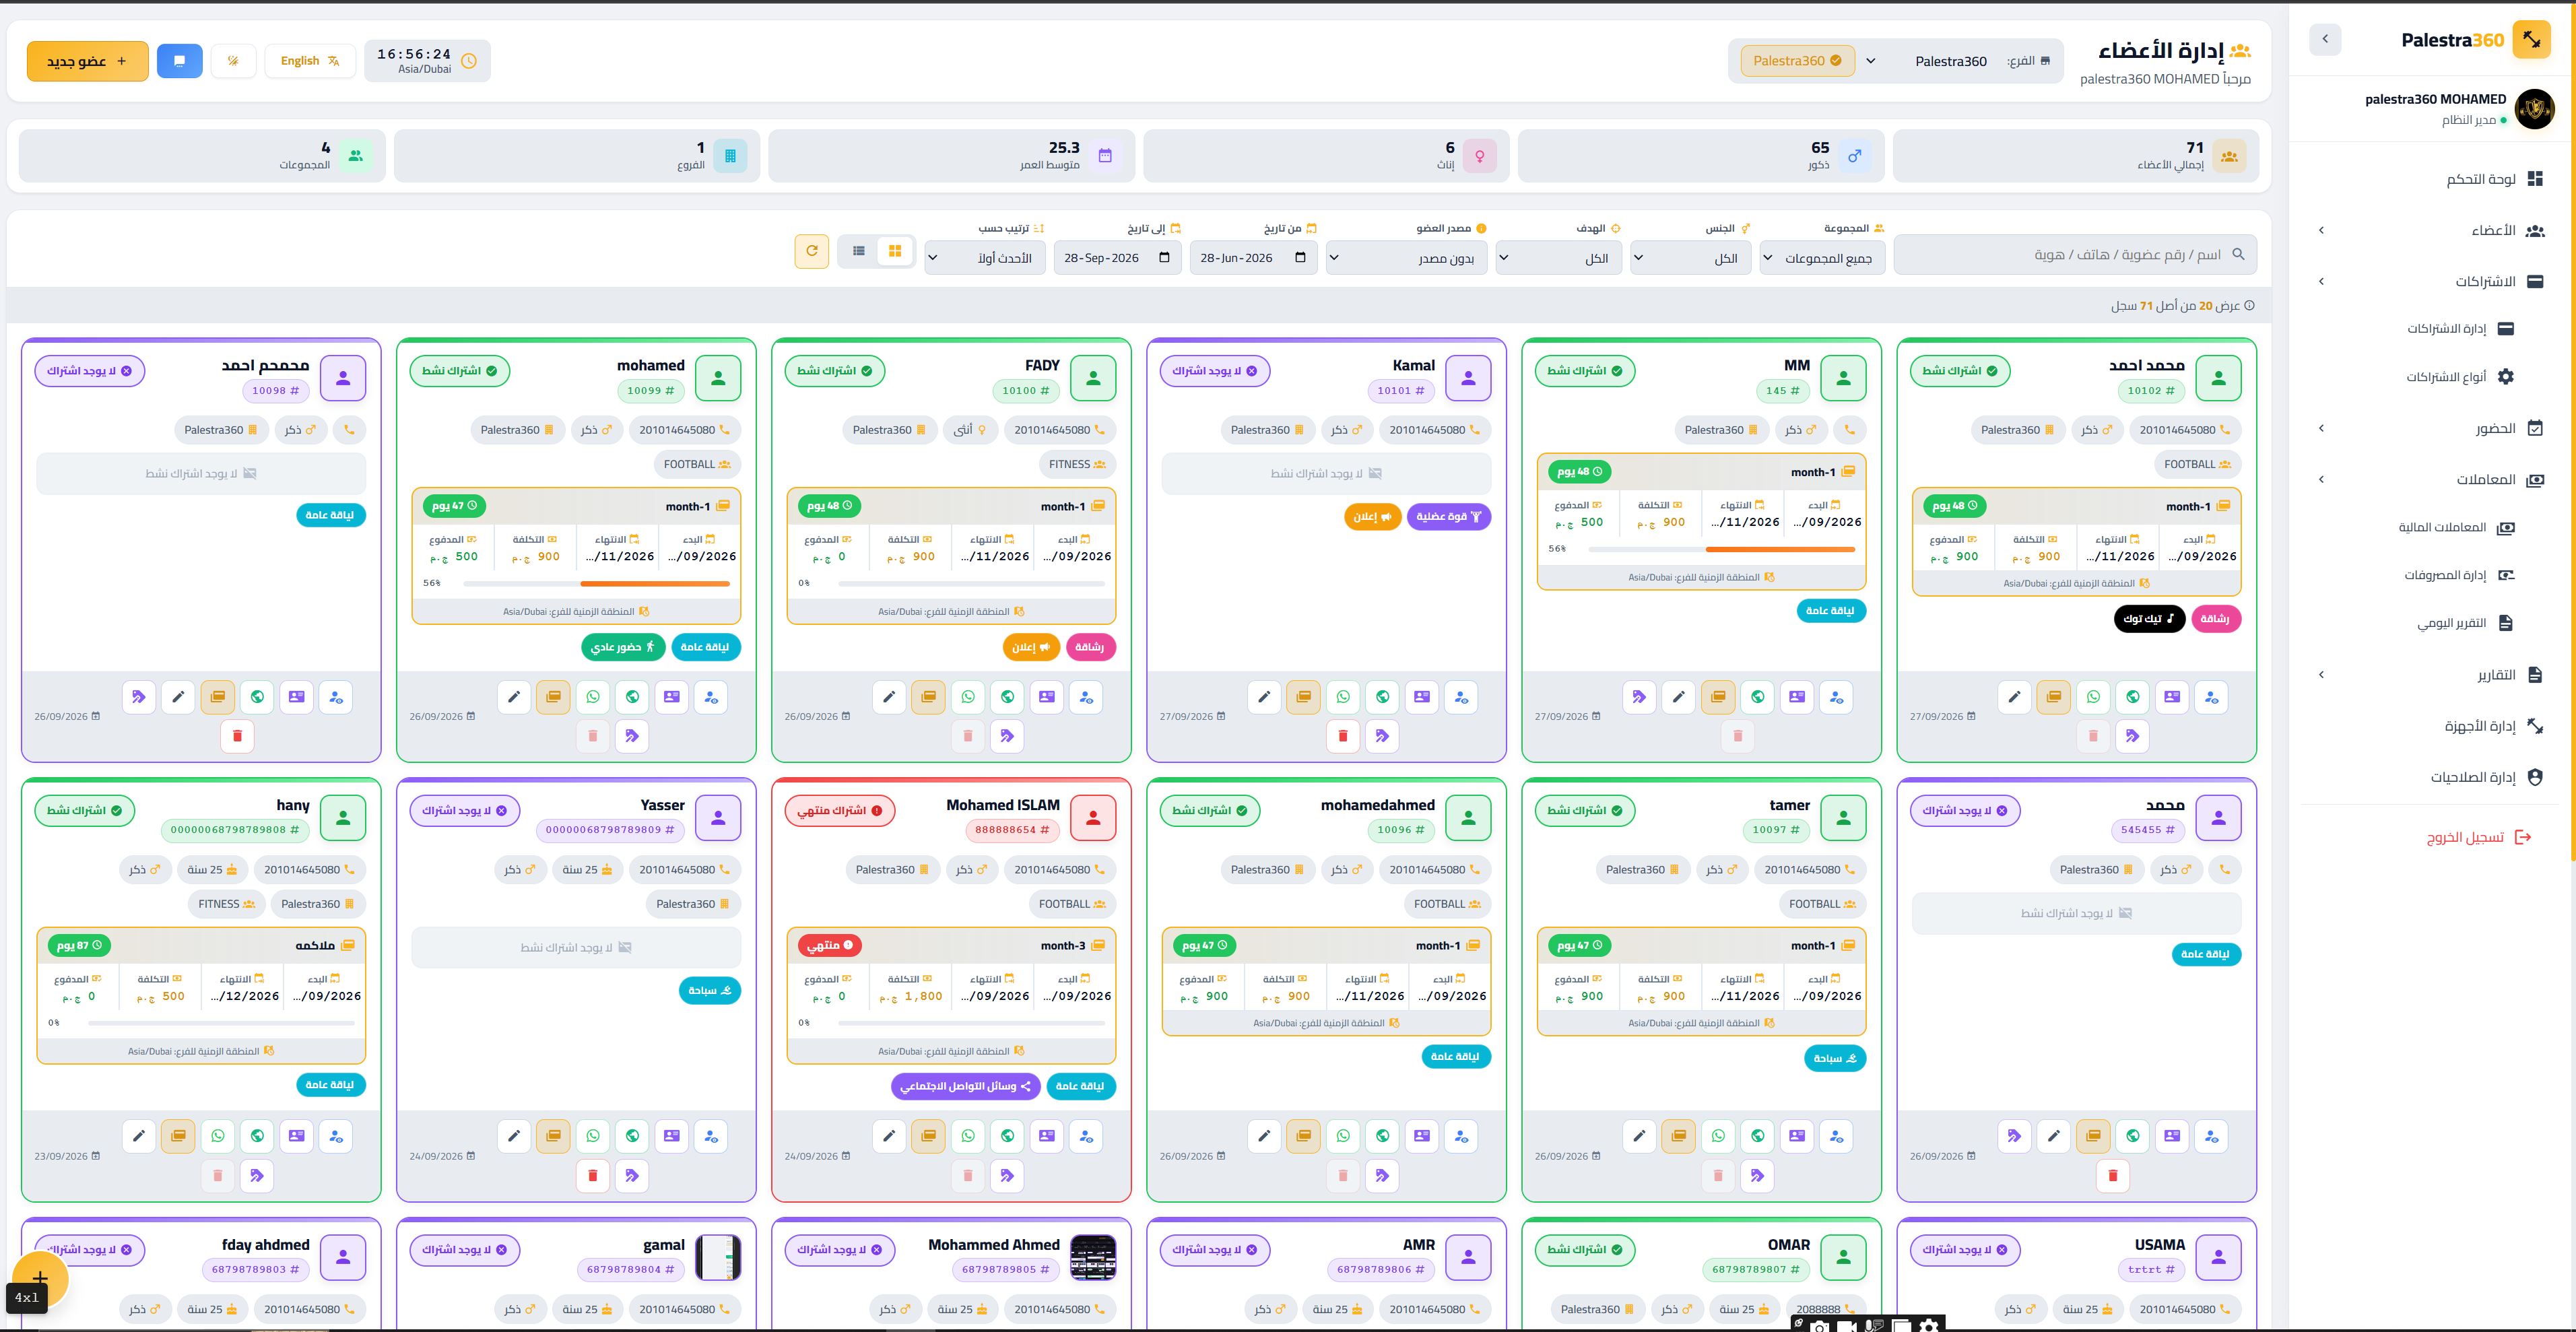2576x1332 pixels.
Task: Click the magic wand icon beside English
Action: point(233,61)
